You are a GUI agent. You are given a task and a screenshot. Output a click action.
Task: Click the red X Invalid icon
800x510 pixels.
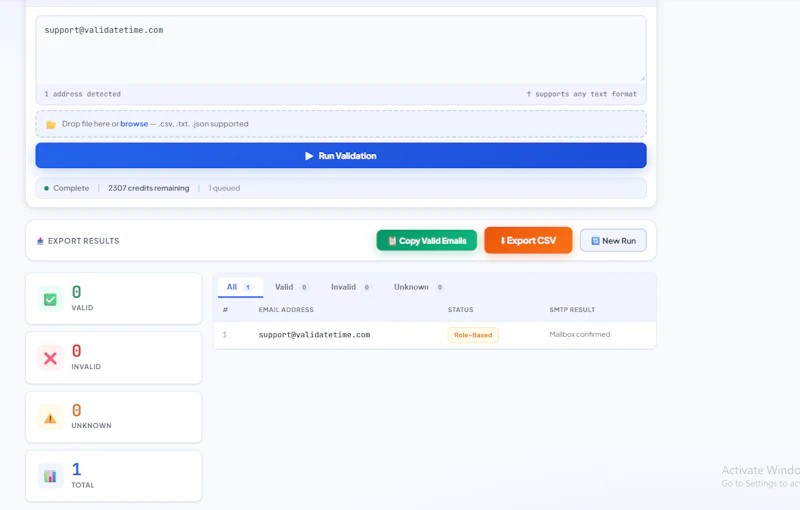tap(50, 358)
